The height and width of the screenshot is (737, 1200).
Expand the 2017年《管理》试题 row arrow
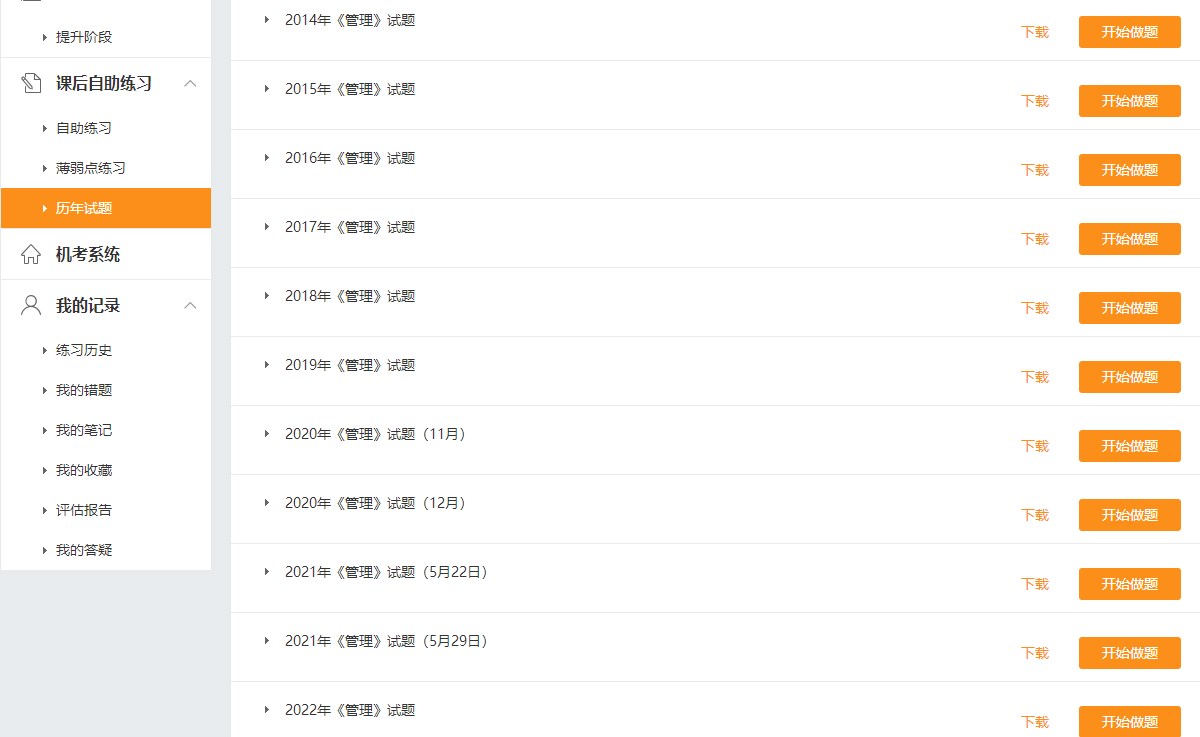267,226
